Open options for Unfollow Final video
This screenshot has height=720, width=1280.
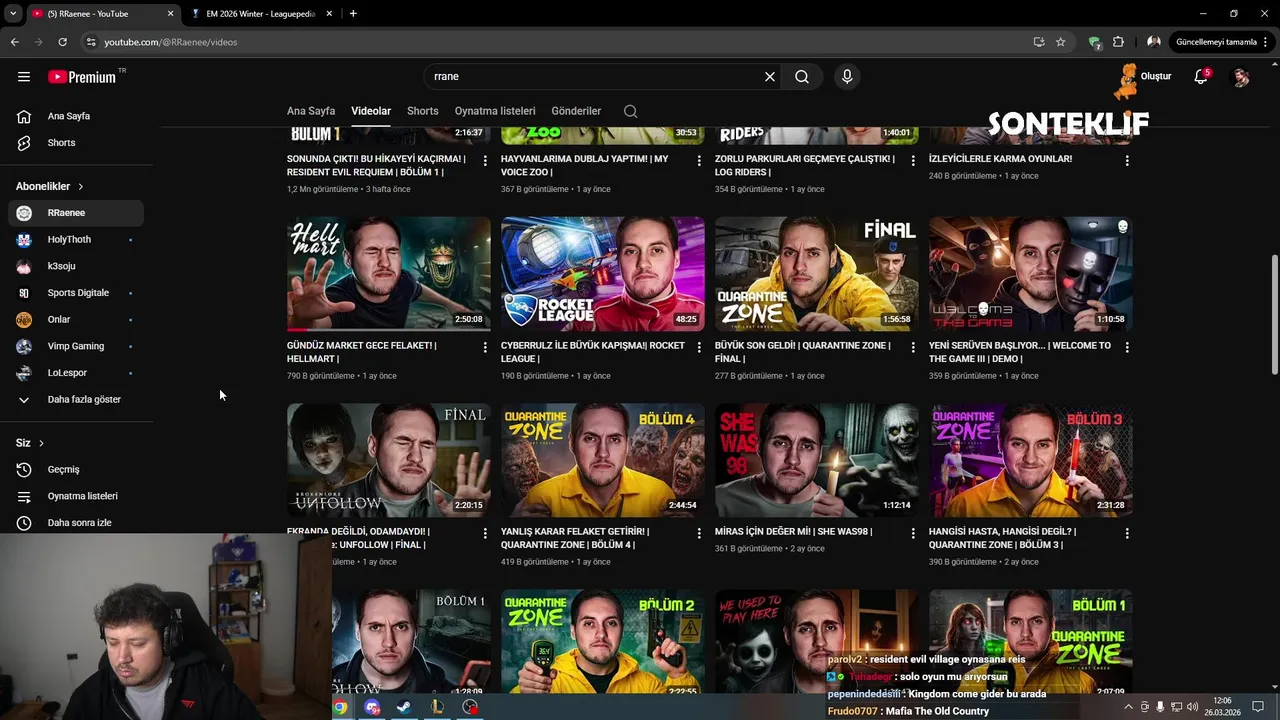[x=485, y=533]
